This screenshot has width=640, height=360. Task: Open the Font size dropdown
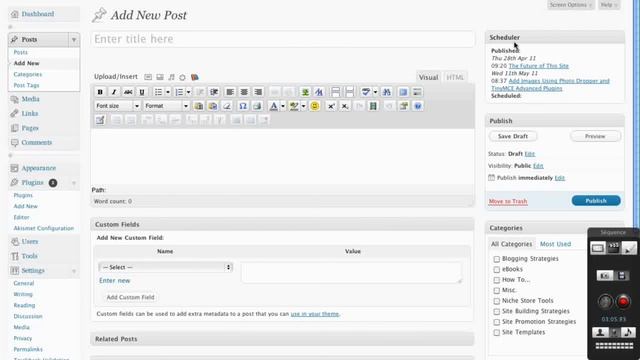click(117, 106)
